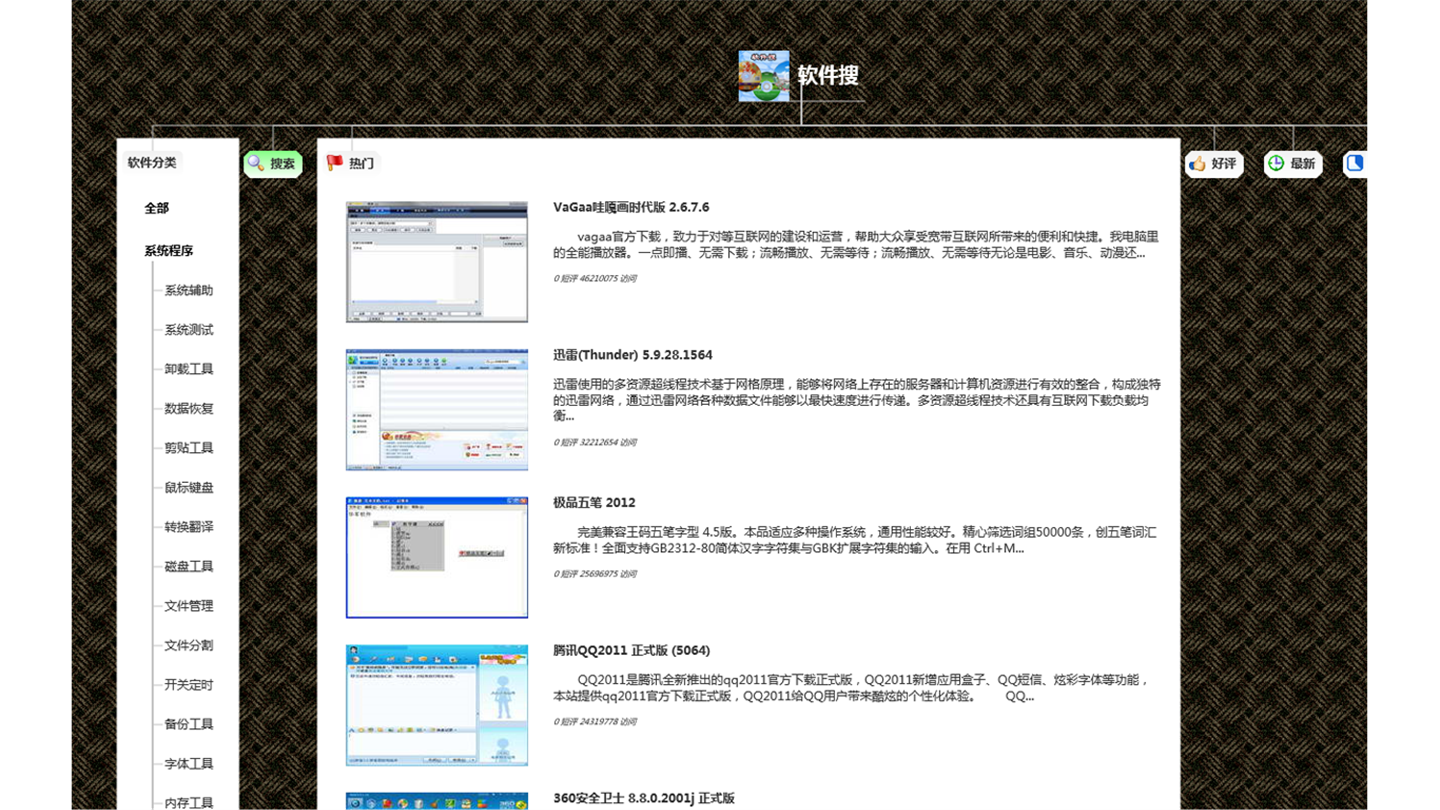
Task: Click the 46210075 访问 stats line
Action: point(595,279)
